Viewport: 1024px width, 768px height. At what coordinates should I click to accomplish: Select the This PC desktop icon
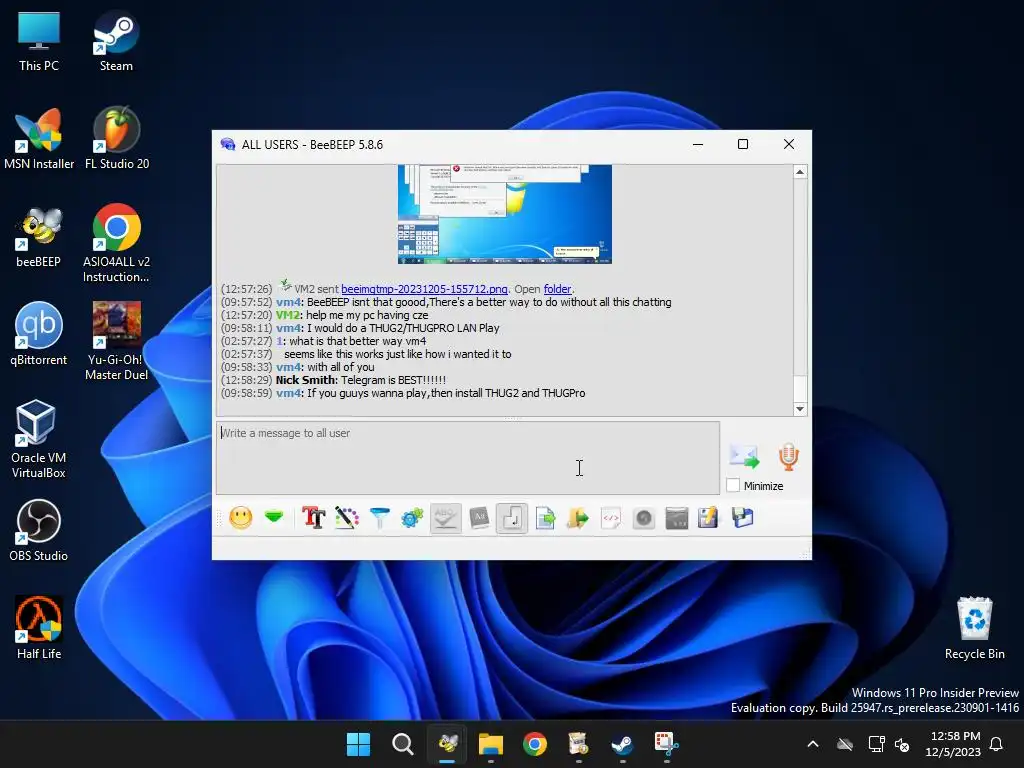[x=39, y=41]
